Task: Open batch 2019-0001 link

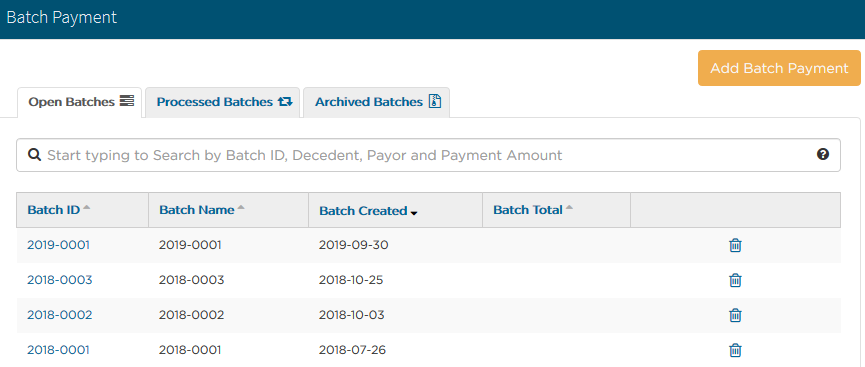Action: click(58, 244)
